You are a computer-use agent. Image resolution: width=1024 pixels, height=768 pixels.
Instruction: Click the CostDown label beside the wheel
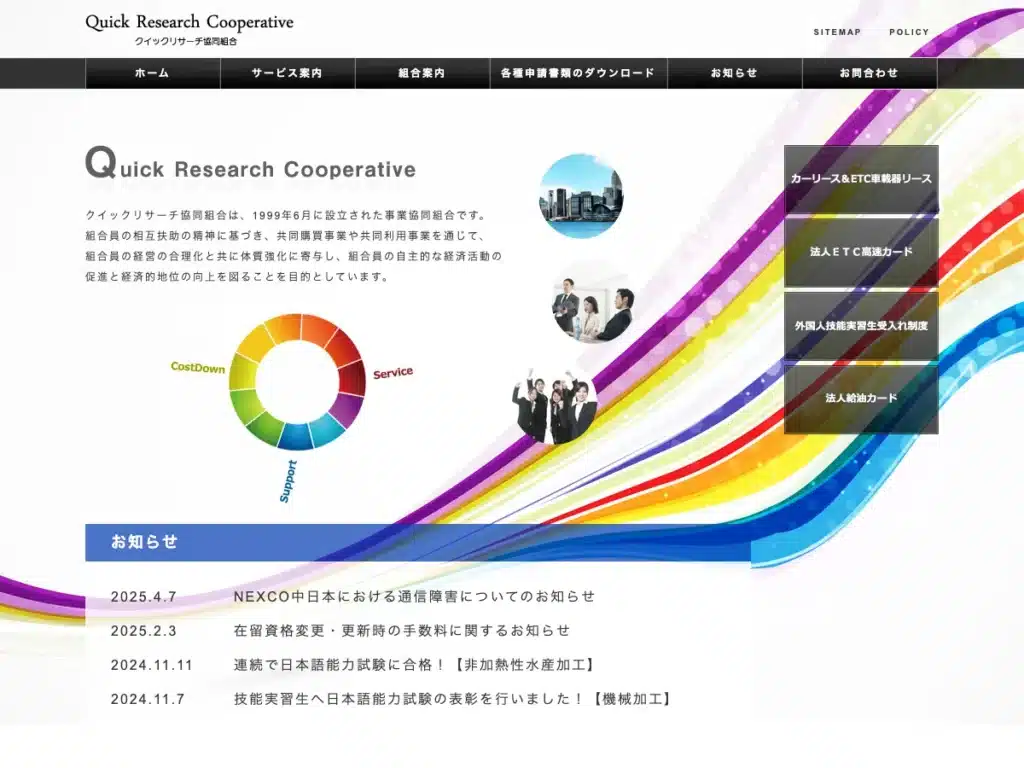click(197, 368)
